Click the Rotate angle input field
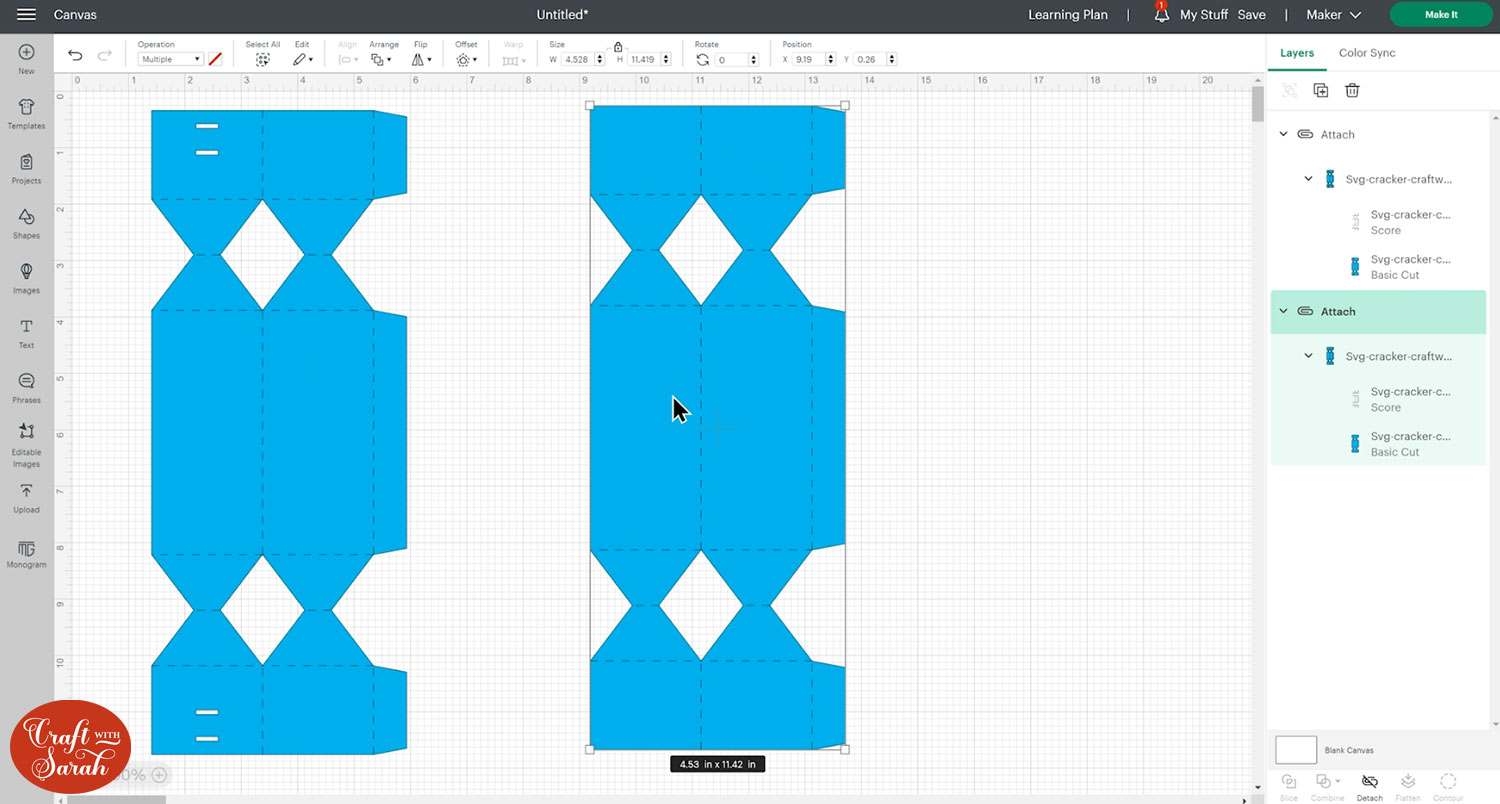This screenshot has width=1500, height=804. pyautogui.click(x=735, y=60)
